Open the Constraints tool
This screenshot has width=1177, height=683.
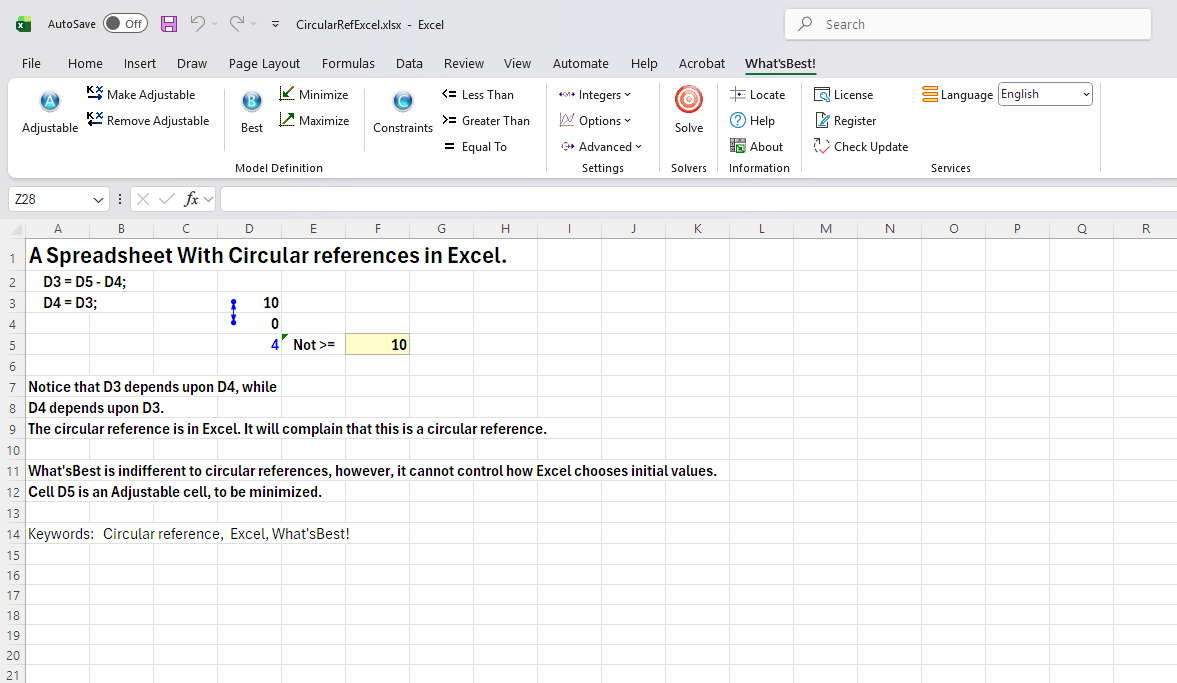(402, 102)
